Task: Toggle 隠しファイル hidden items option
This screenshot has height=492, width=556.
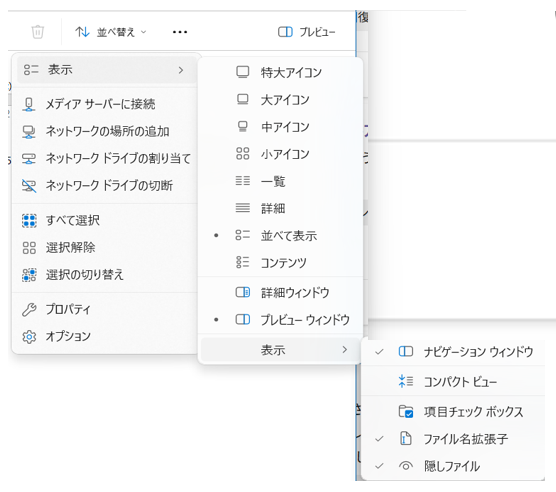Action: [x=453, y=466]
